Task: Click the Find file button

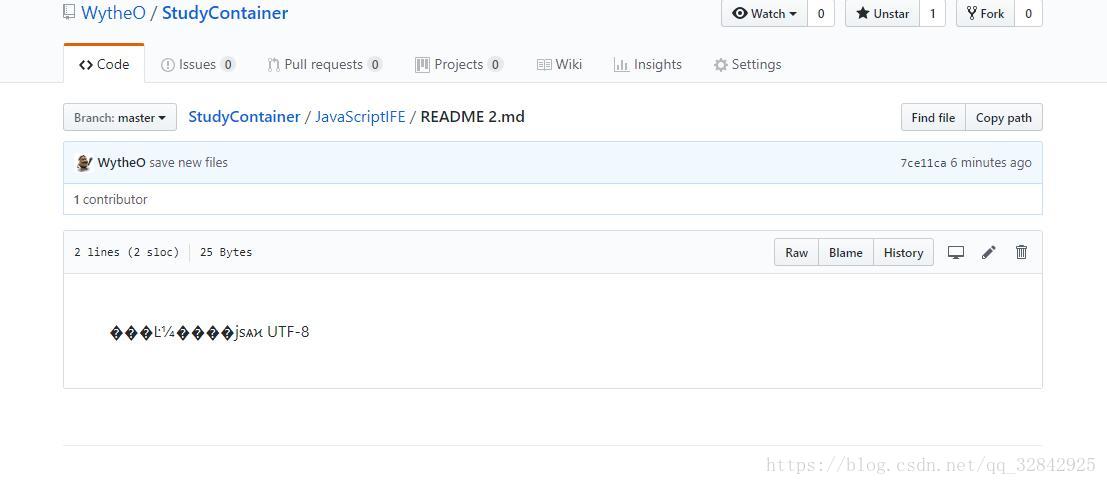Action: tap(933, 117)
